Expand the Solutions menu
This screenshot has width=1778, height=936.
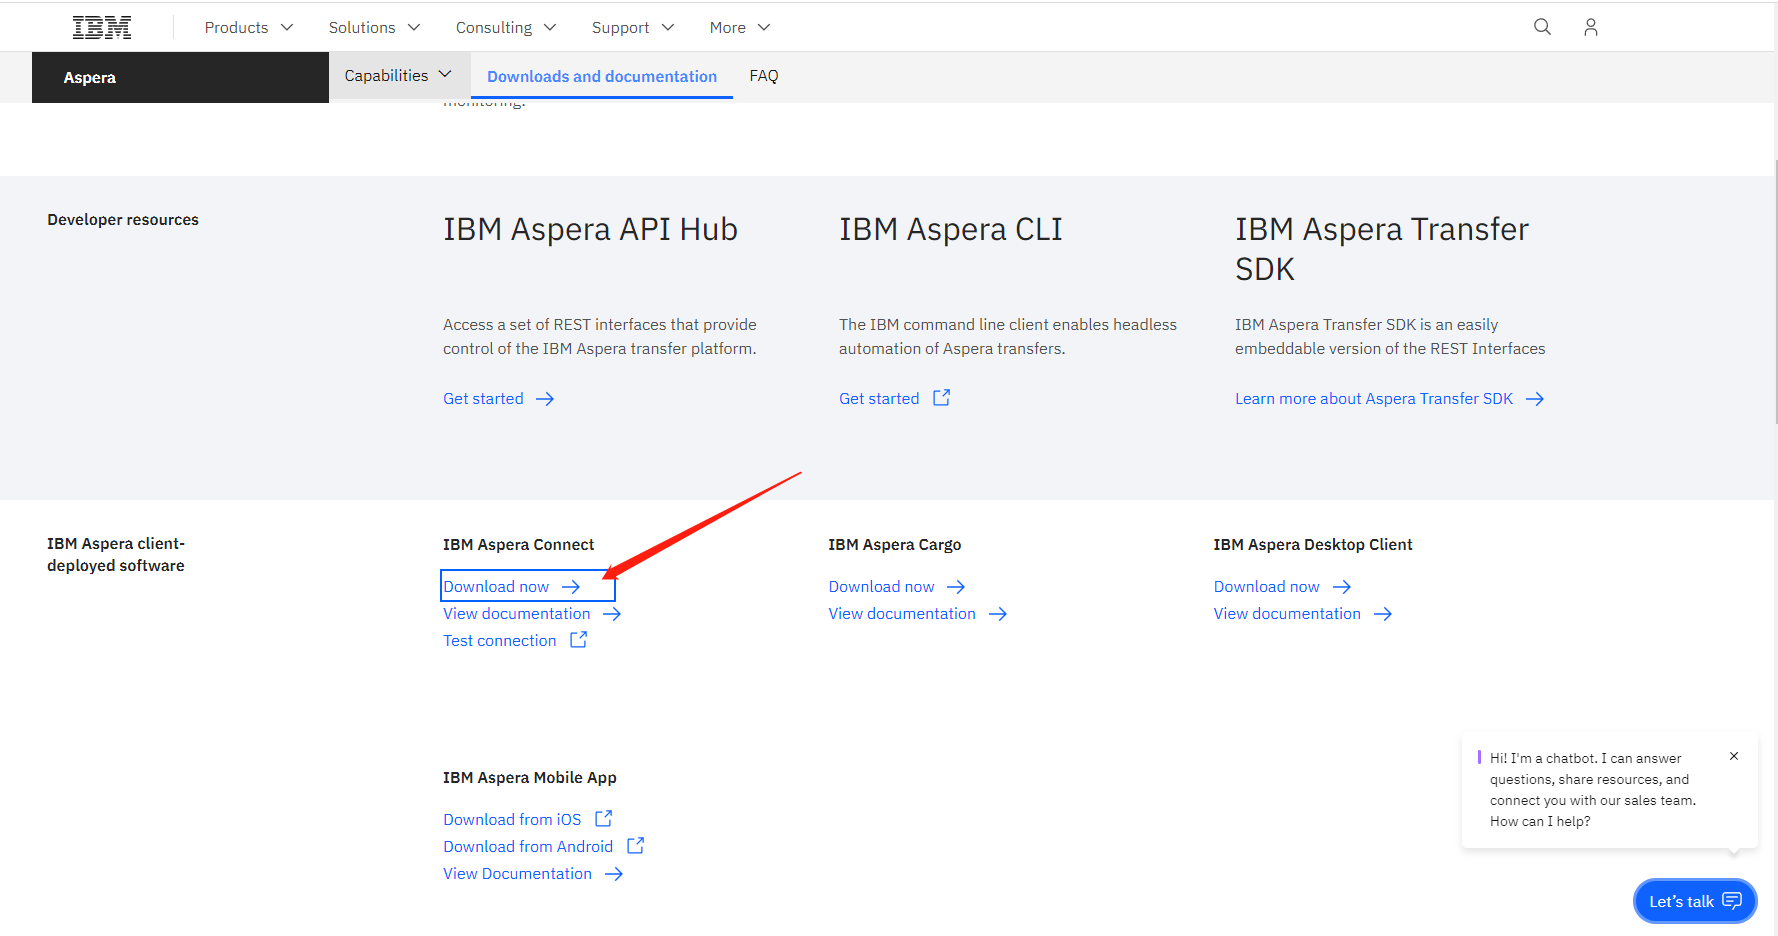[x=375, y=27]
